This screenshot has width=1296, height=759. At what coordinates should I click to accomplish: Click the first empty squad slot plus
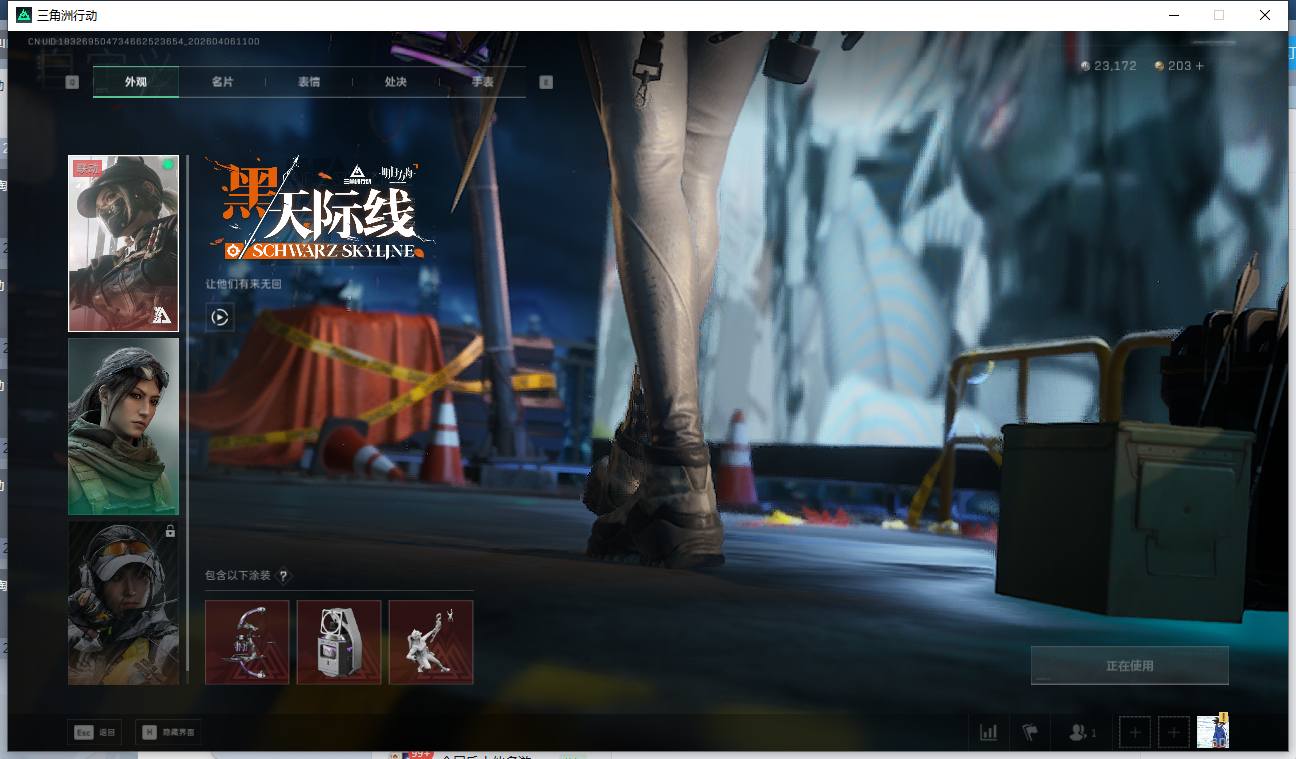coord(1134,733)
